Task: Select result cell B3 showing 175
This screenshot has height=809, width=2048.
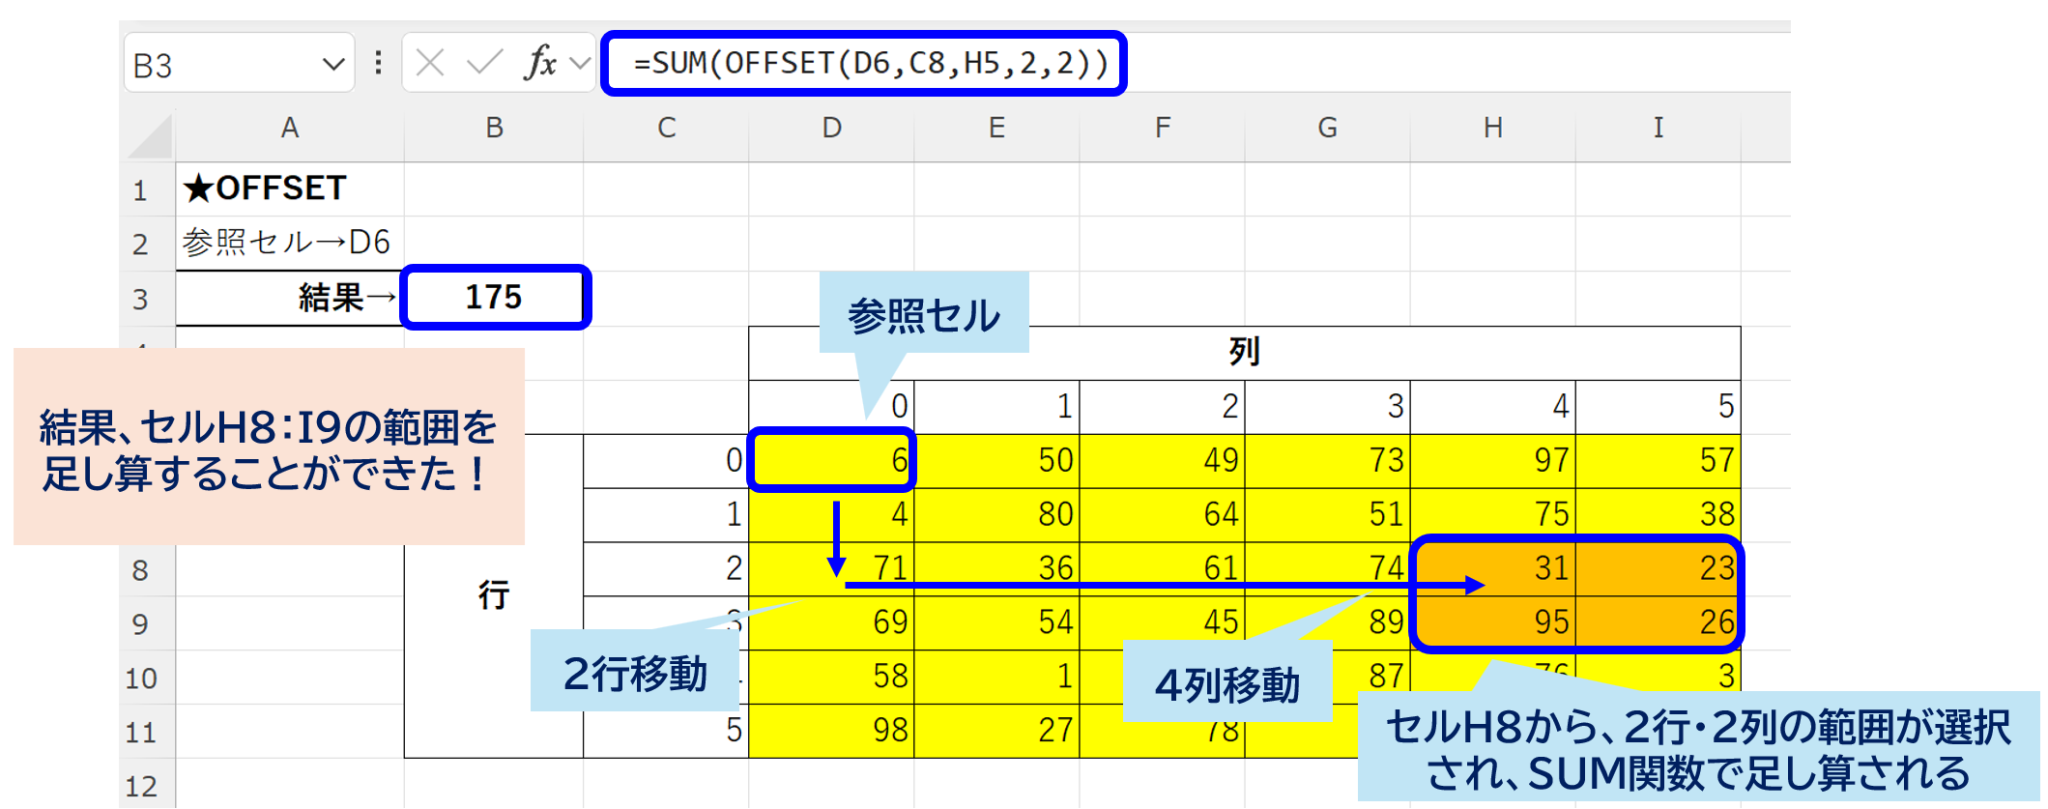Action: coord(494,298)
